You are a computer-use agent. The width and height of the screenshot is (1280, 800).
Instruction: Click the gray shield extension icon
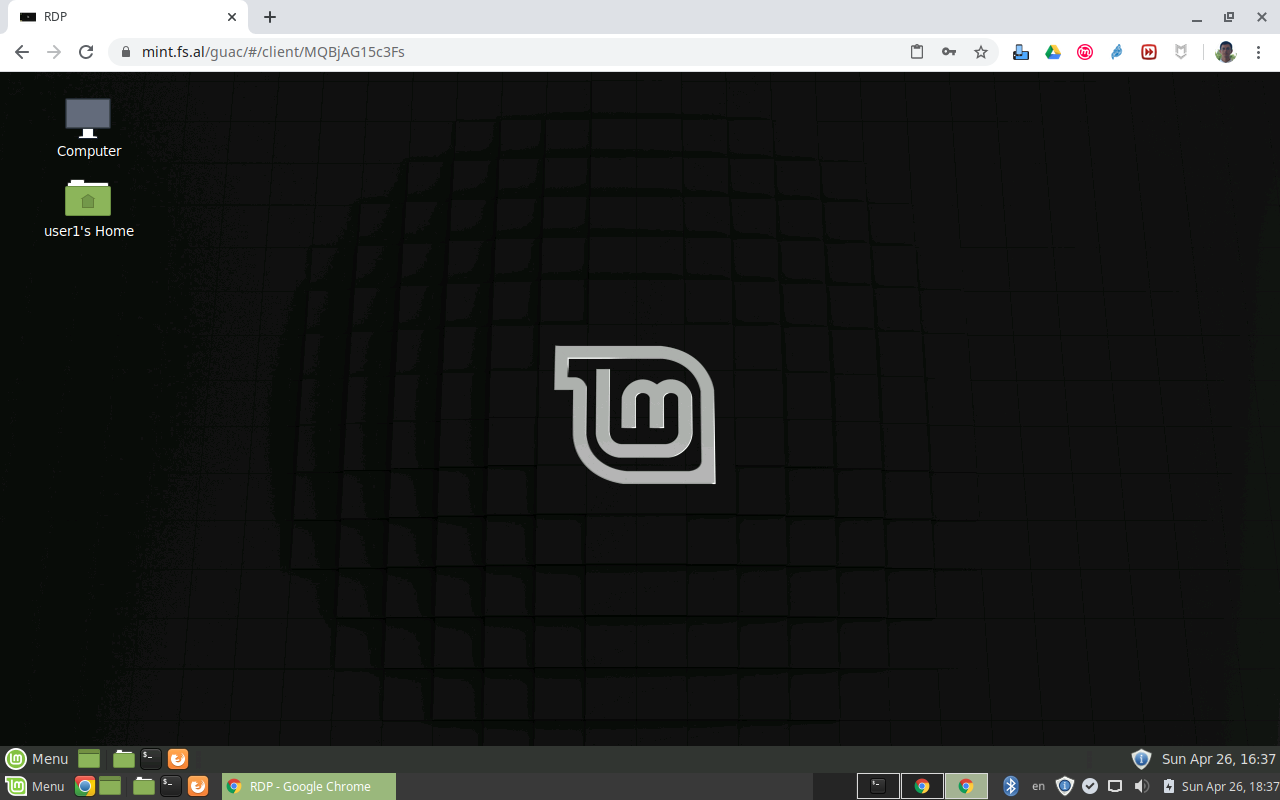pos(1181,52)
